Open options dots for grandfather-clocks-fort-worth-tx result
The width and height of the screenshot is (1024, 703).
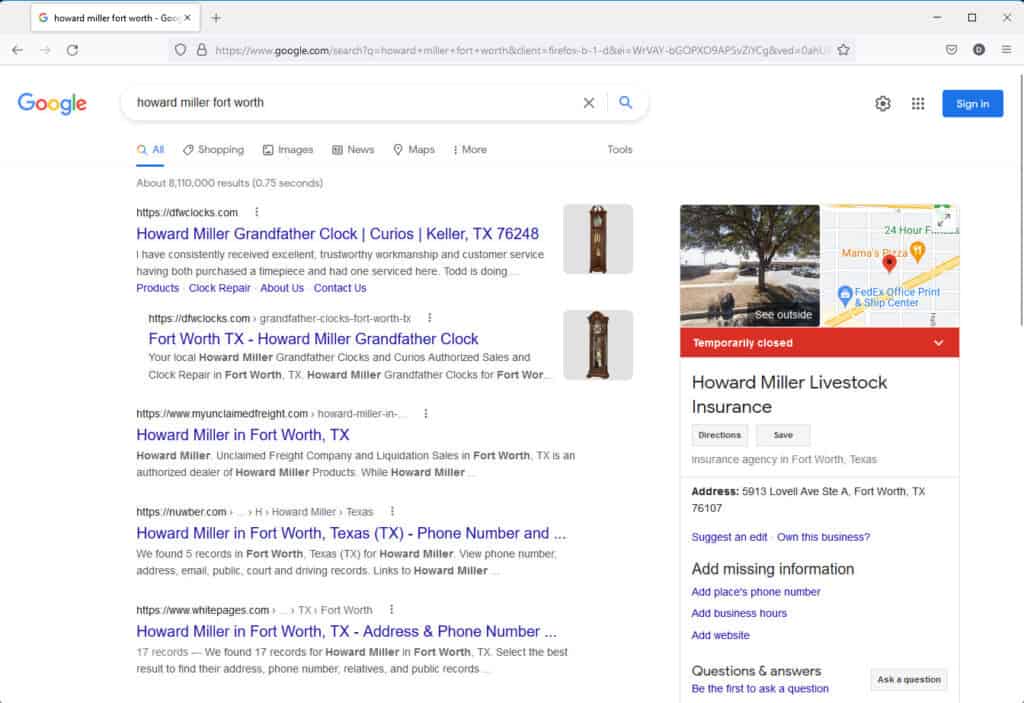(429, 318)
